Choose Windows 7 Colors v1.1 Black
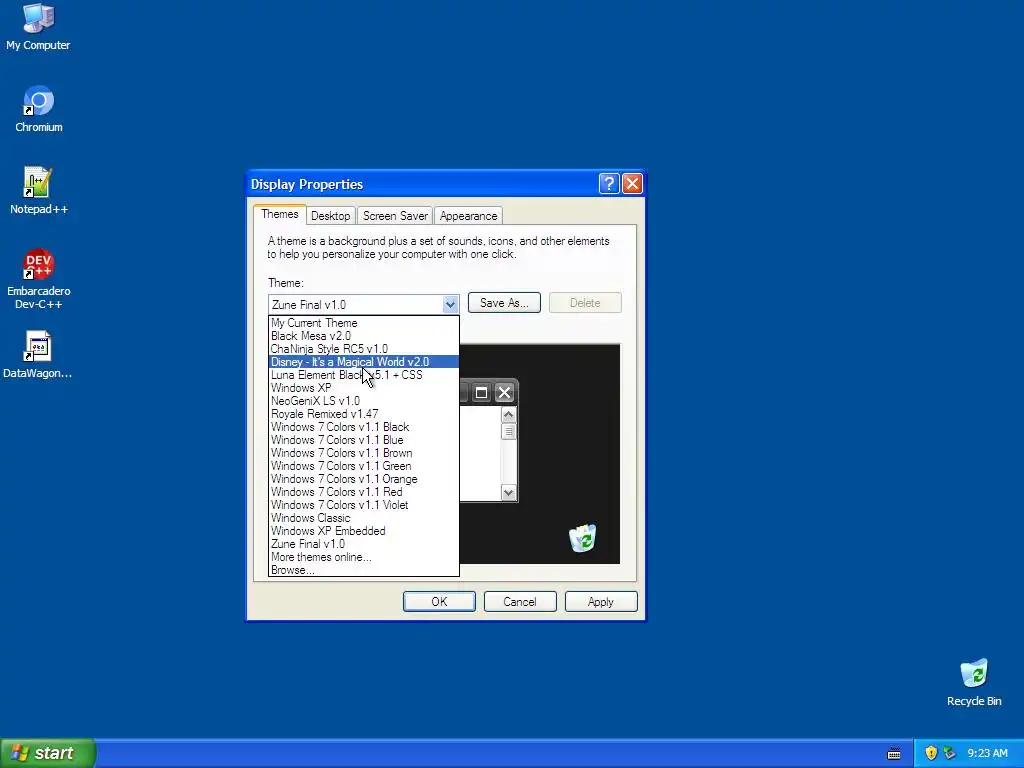This screenshot has height=768, width=1024. 364,427
